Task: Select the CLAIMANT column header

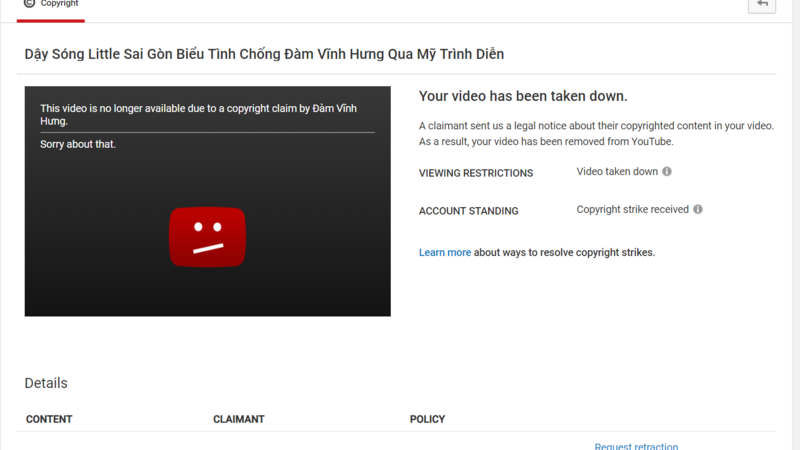Action: click(239, 419)
